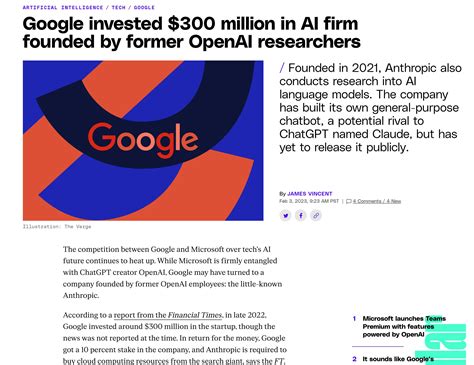Open the Google category breadcrumb
Image resolution: width=474 pixels, height=365 pixels.
pyautogui.click(x=144, y=7)
